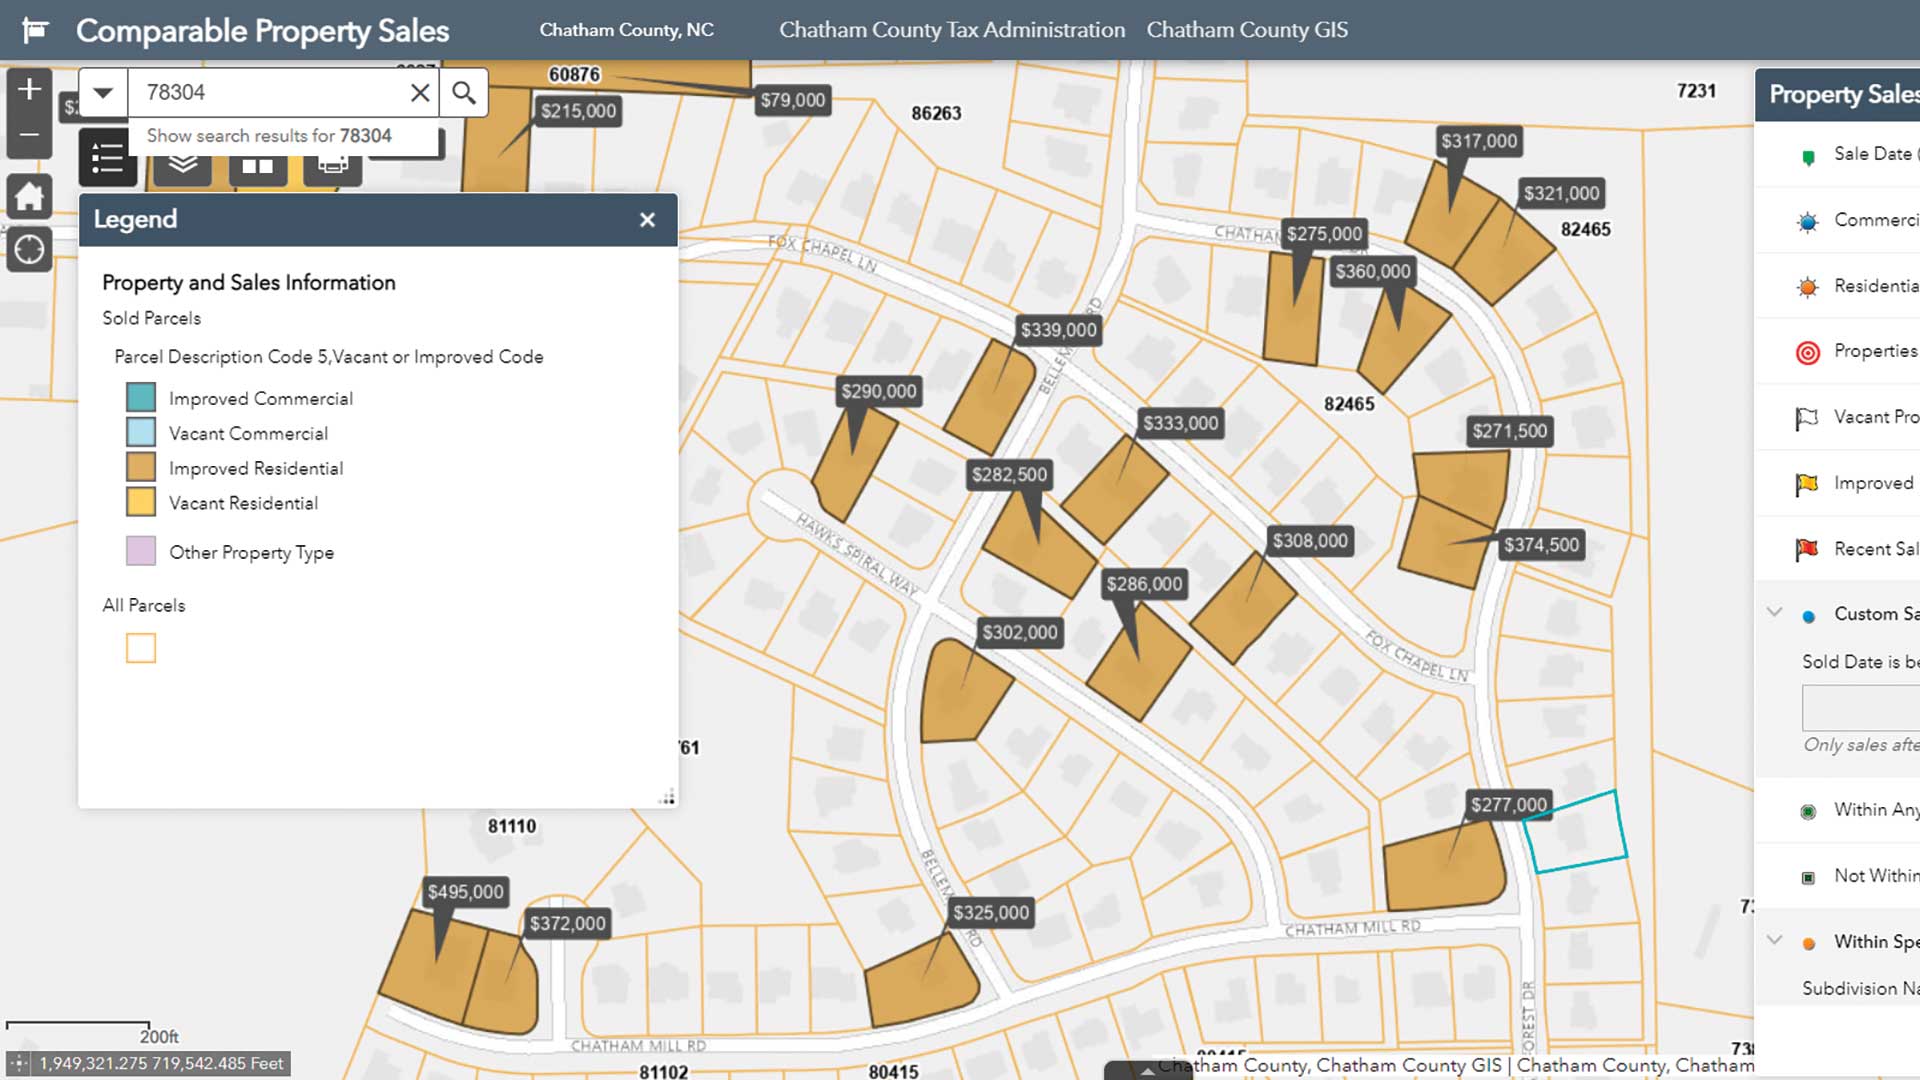This screenshot has height=1080, width=1920.
Task: Open Chatham County GIS link
Action: [1246, 30]
